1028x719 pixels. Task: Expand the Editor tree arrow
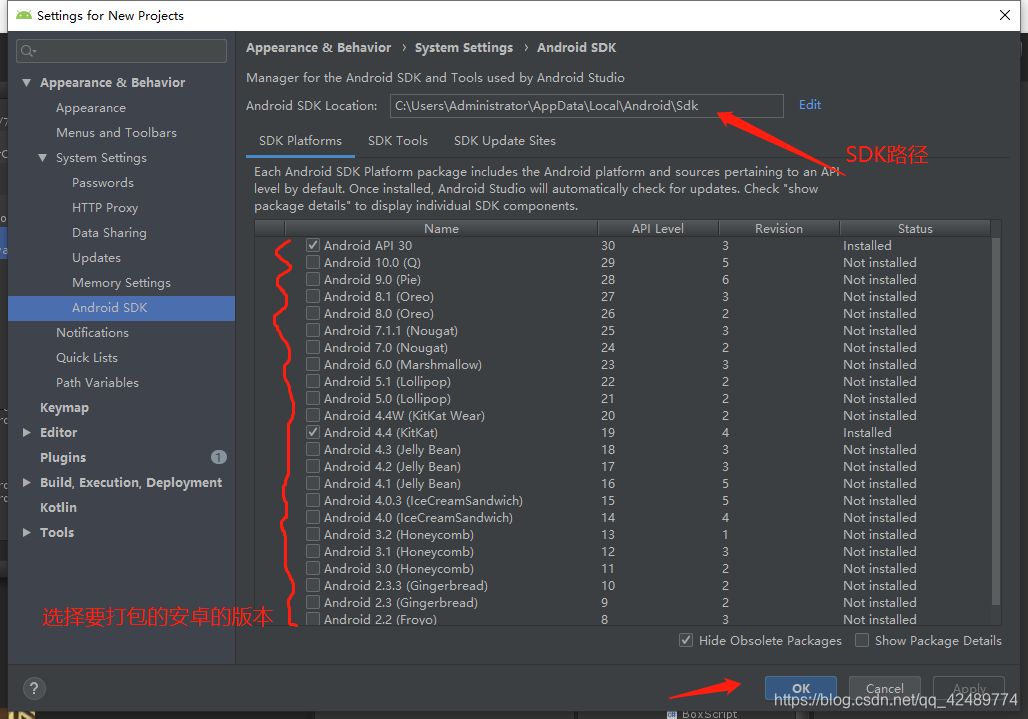(x=26, y=433)
